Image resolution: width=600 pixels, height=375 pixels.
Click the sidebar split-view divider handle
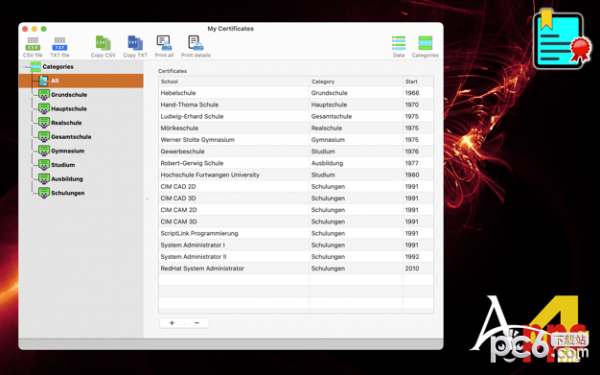(x=147, y=199)
